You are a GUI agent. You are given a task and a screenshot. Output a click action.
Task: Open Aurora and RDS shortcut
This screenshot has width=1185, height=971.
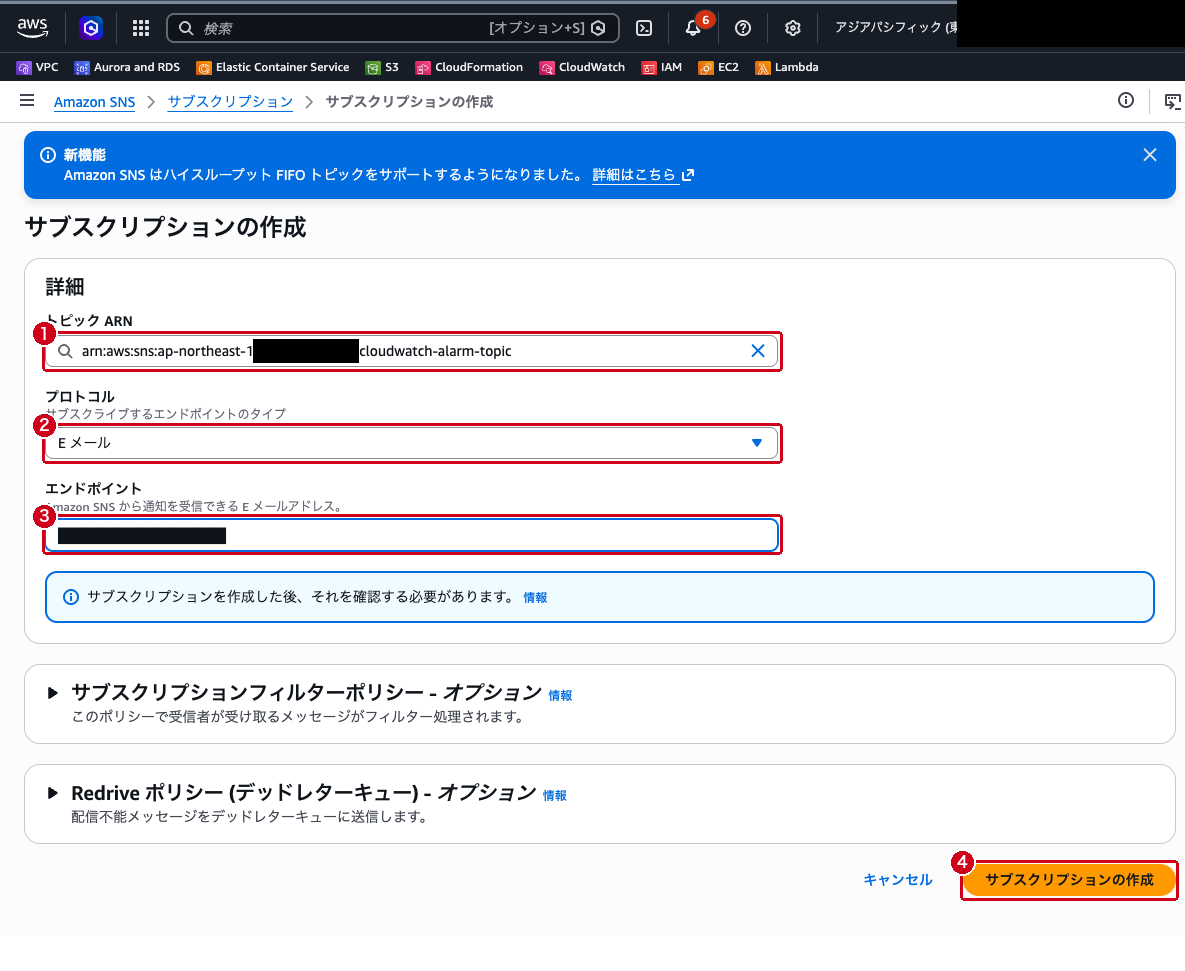tap(127, 67)
